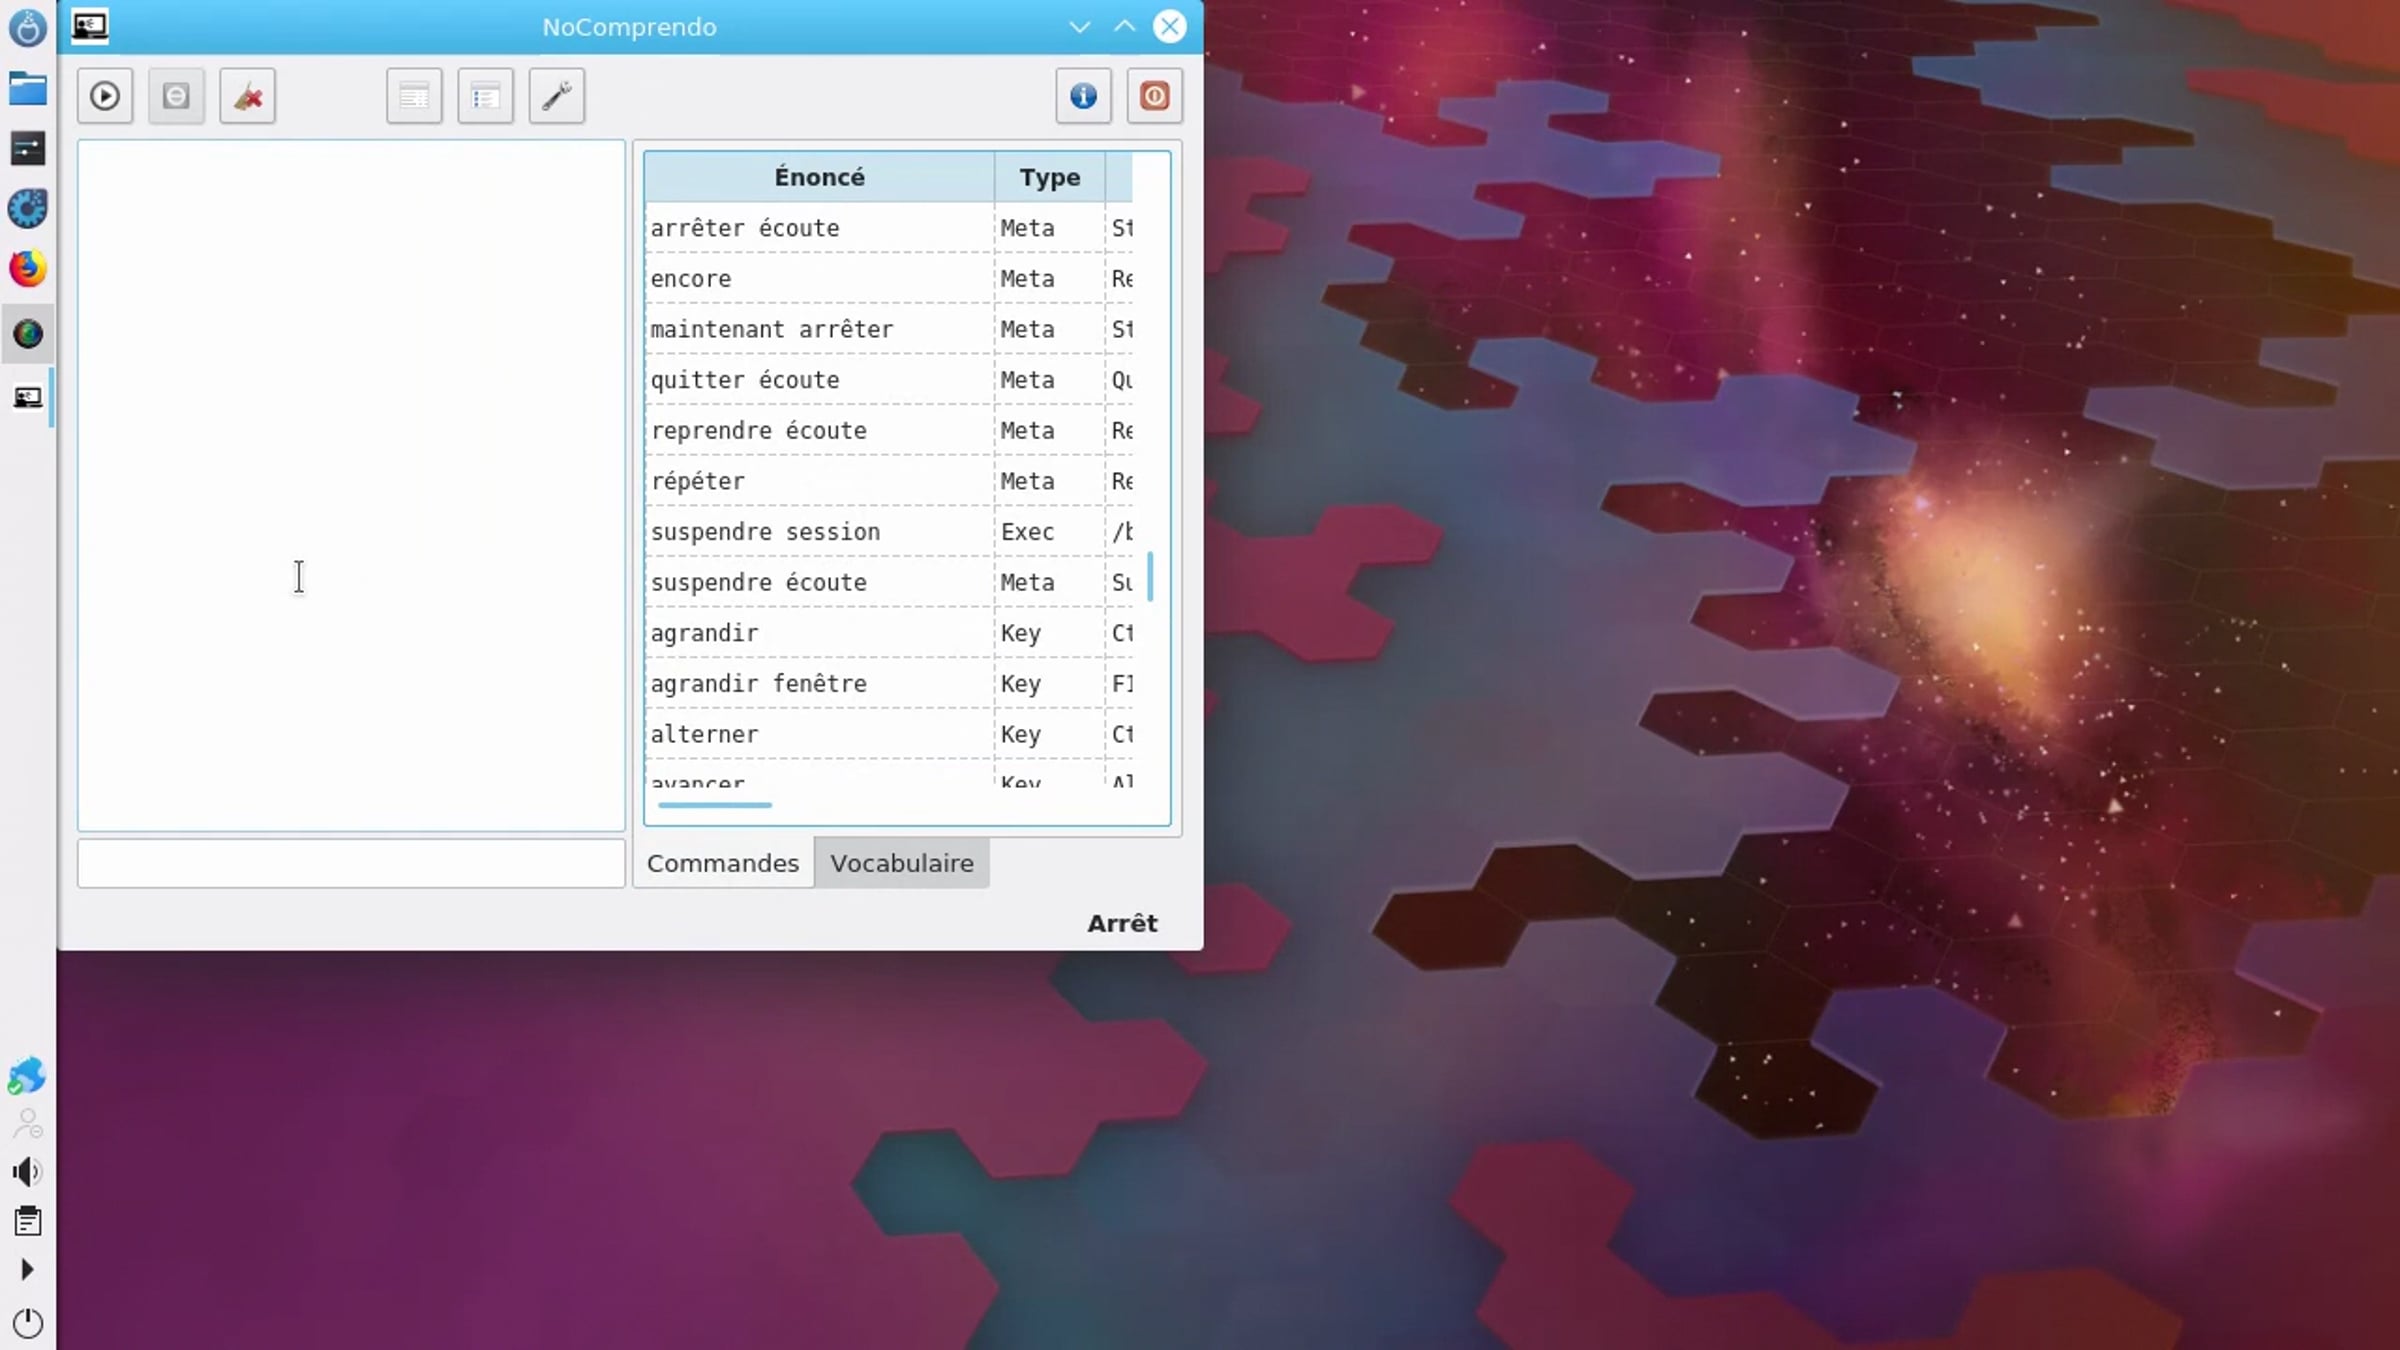Click the vertical scrollbar of the table
The height and width of the screenshot is (1350, 2400).
click(1150, 576)
